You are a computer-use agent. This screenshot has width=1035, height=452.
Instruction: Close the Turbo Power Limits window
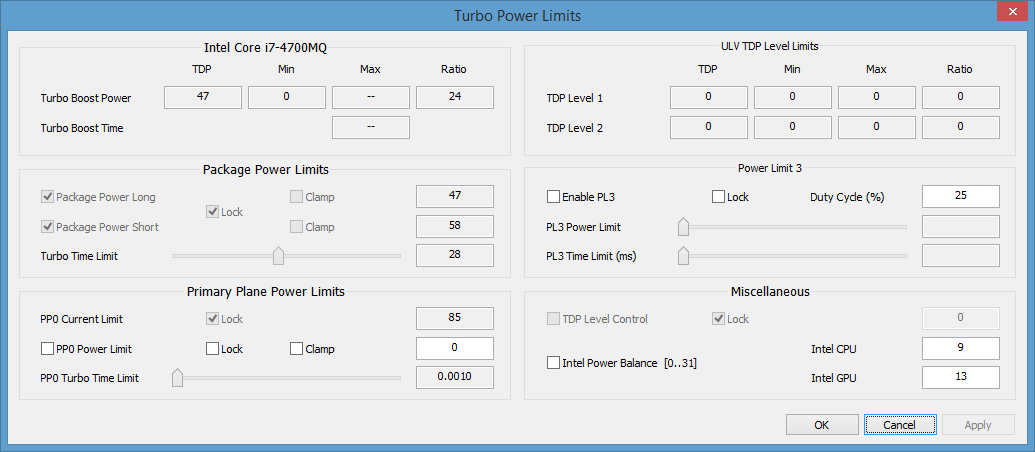click(x=1011, y=11)
